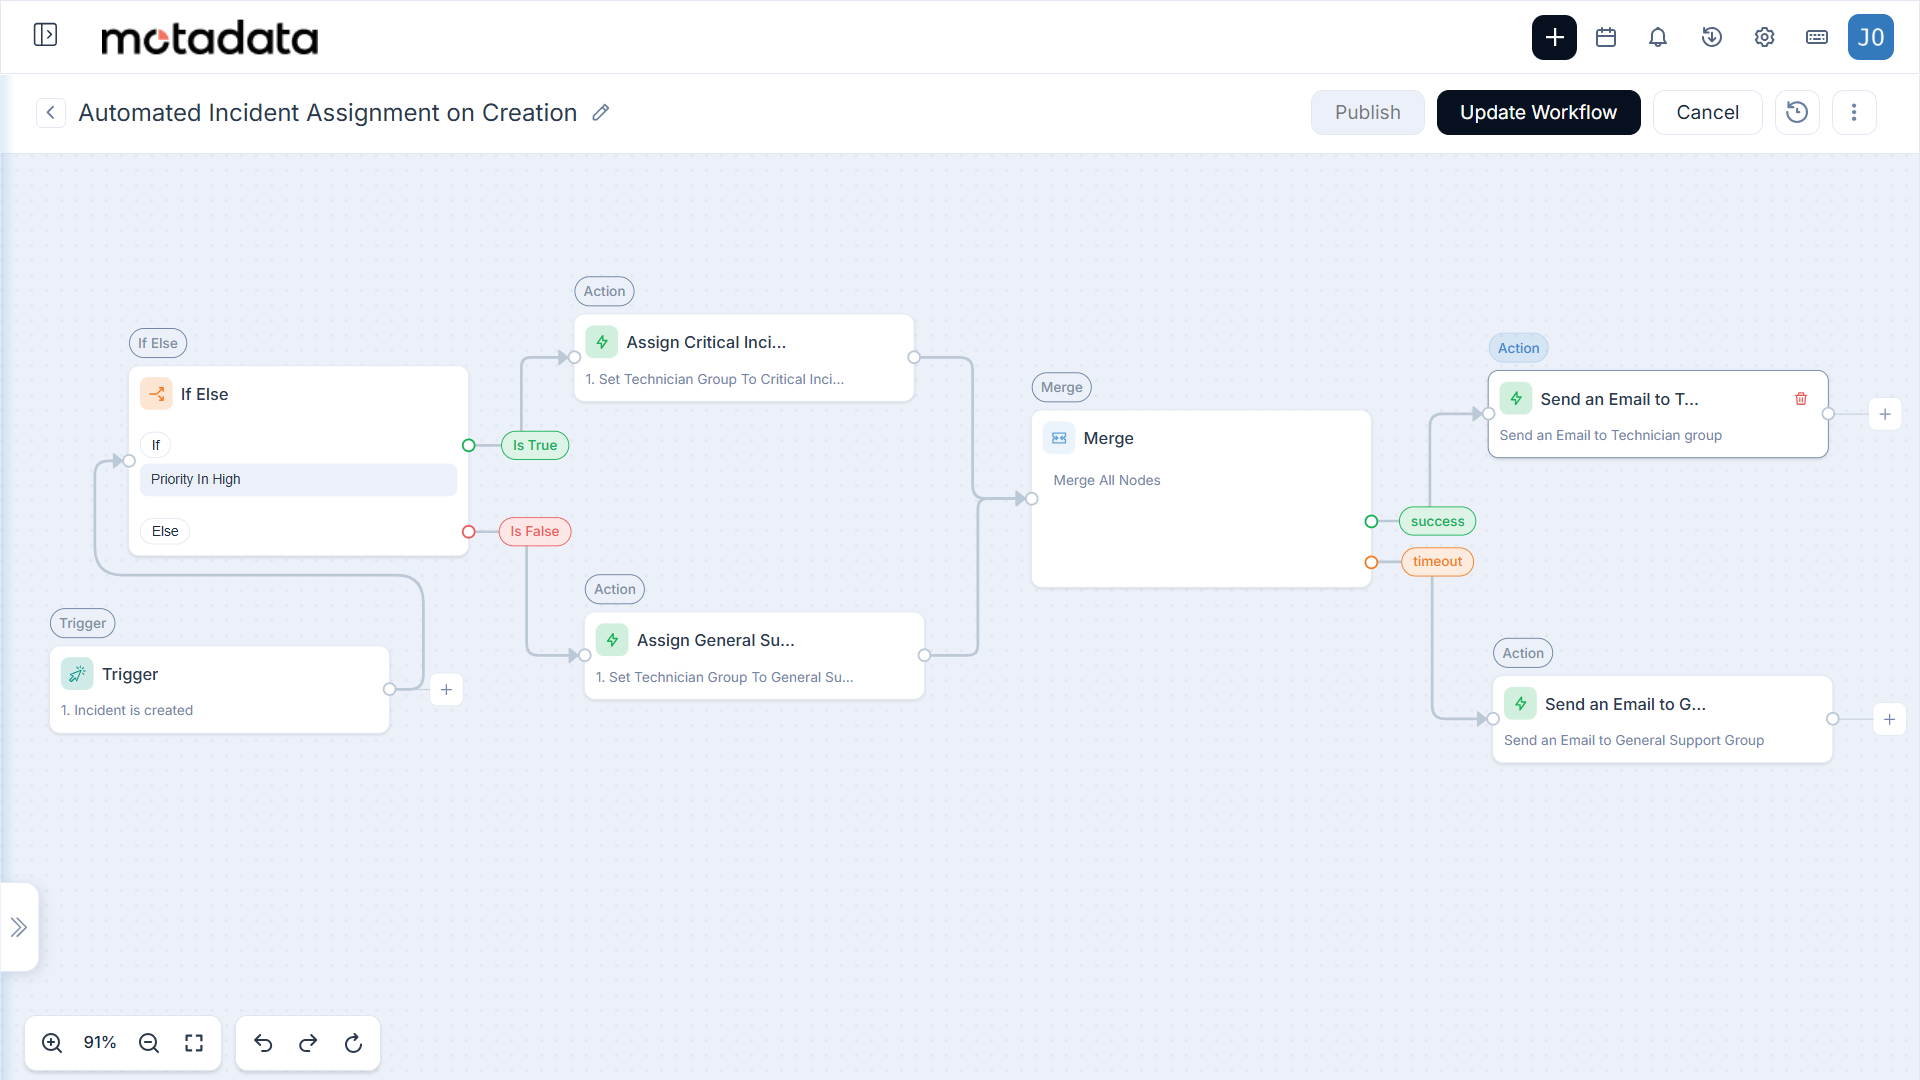Select the If Else node icon
This screenshot has width=1920, height=1080.
click(156, 394)
